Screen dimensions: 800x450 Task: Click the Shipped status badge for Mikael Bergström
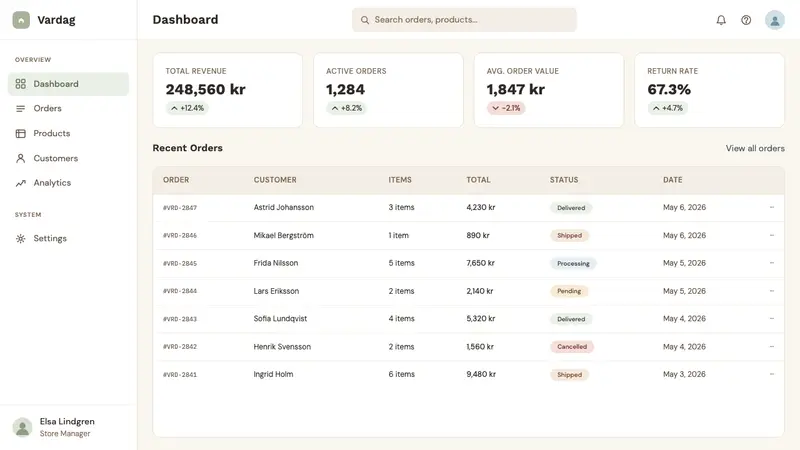pyautogui.click(x=569, y=235)
